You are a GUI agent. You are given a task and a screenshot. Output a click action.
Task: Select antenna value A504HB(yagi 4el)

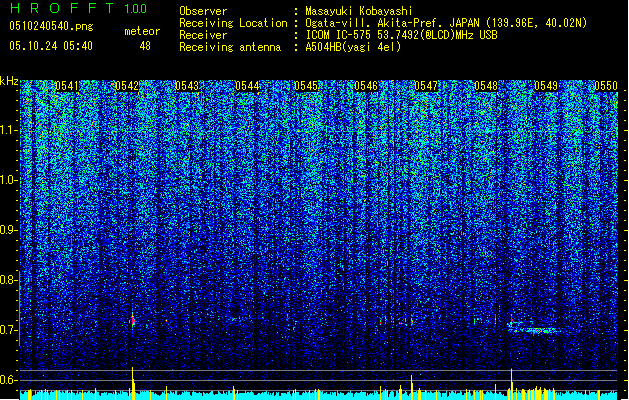[x=353, y=47]
